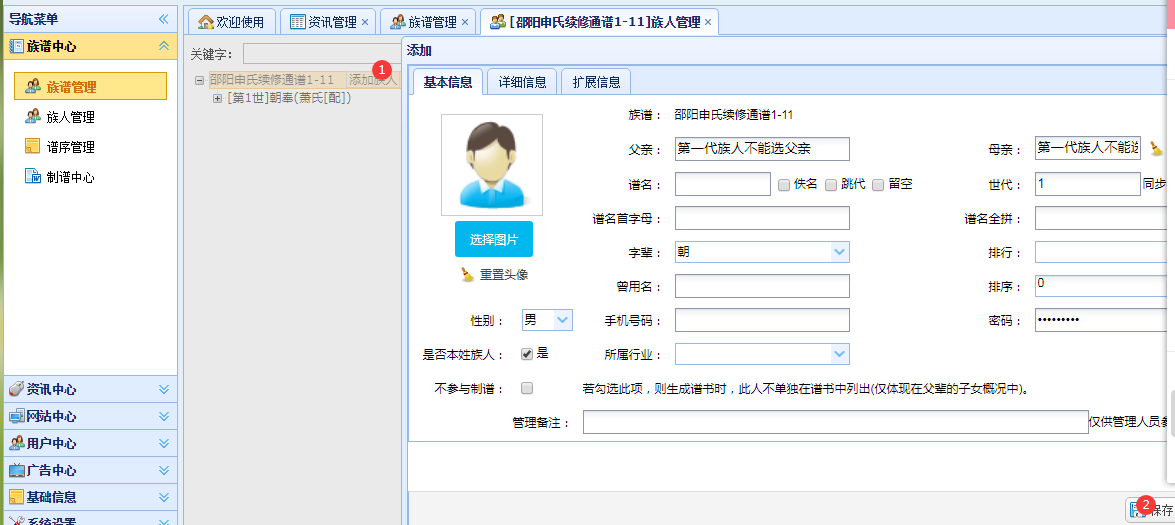Viewport: 1175px width, 525px height.
Task: Switch to the 欢迎使用 tab
Action: [231, 22]
